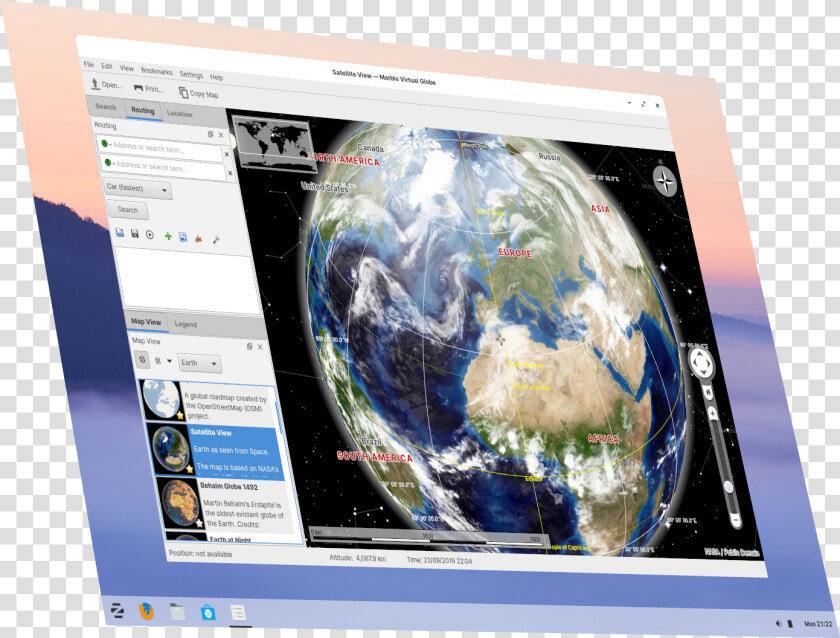Open the first waypoint green marker dropdown
Screen dimensions: 840x638
[x=106, y=144]
